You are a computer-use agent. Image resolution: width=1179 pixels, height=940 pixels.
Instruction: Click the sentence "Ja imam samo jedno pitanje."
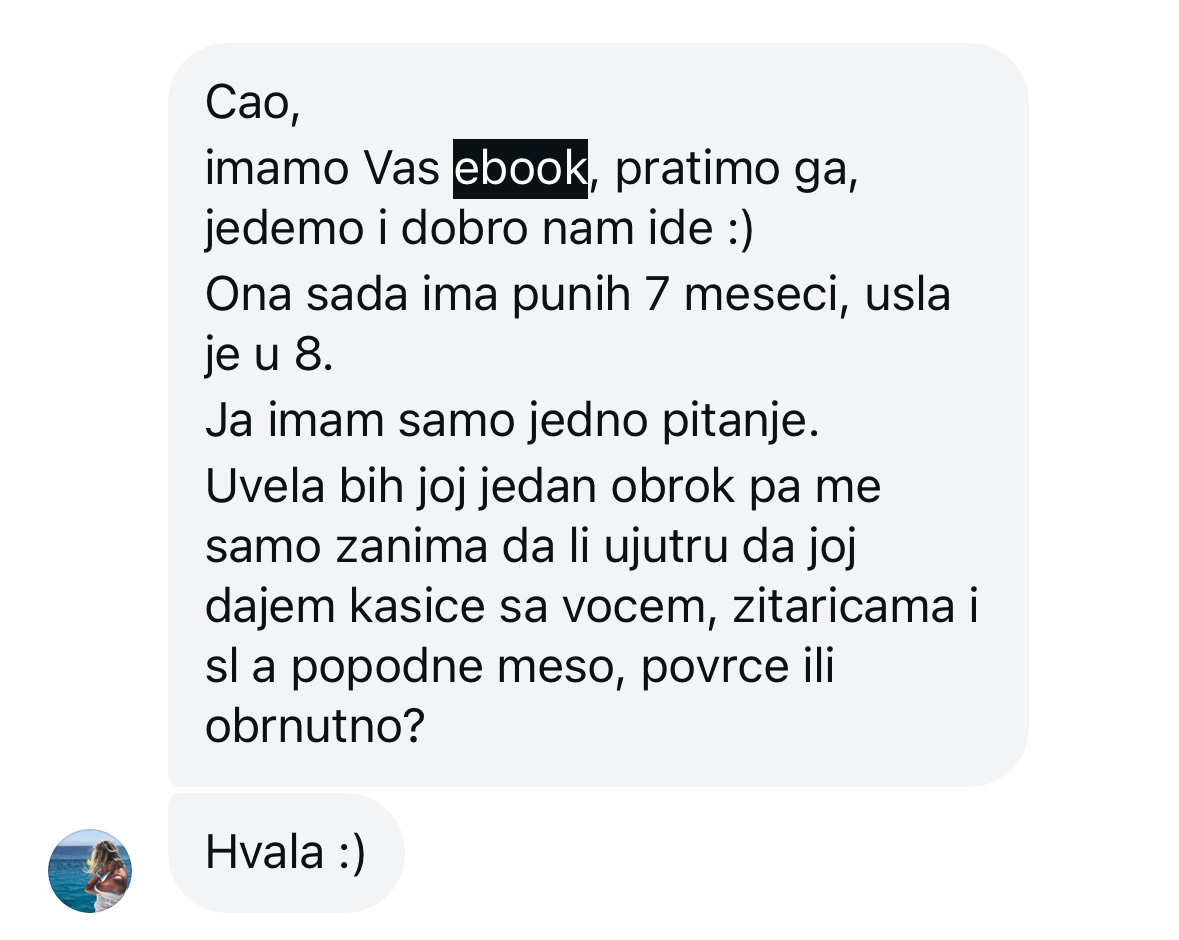(512, 421)
